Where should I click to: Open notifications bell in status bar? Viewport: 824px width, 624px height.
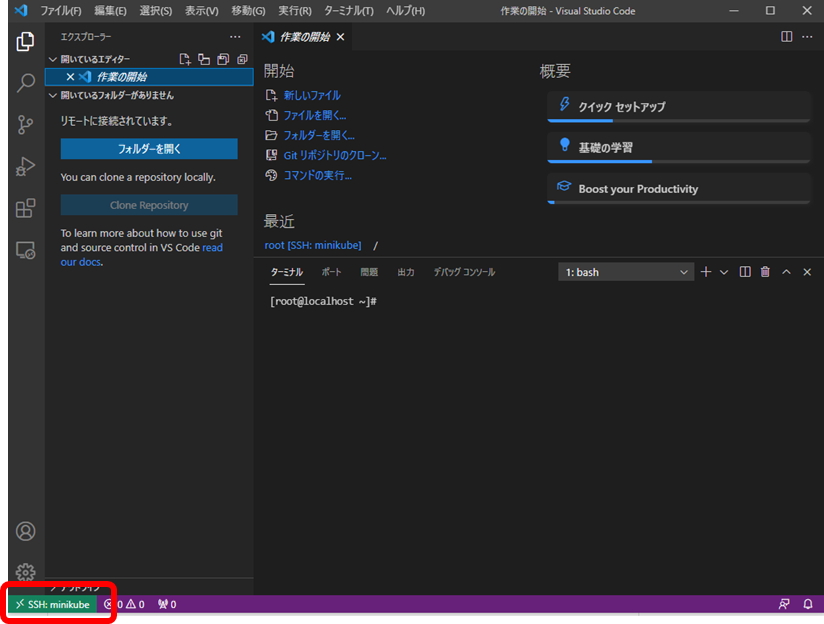tap(808, 604)
